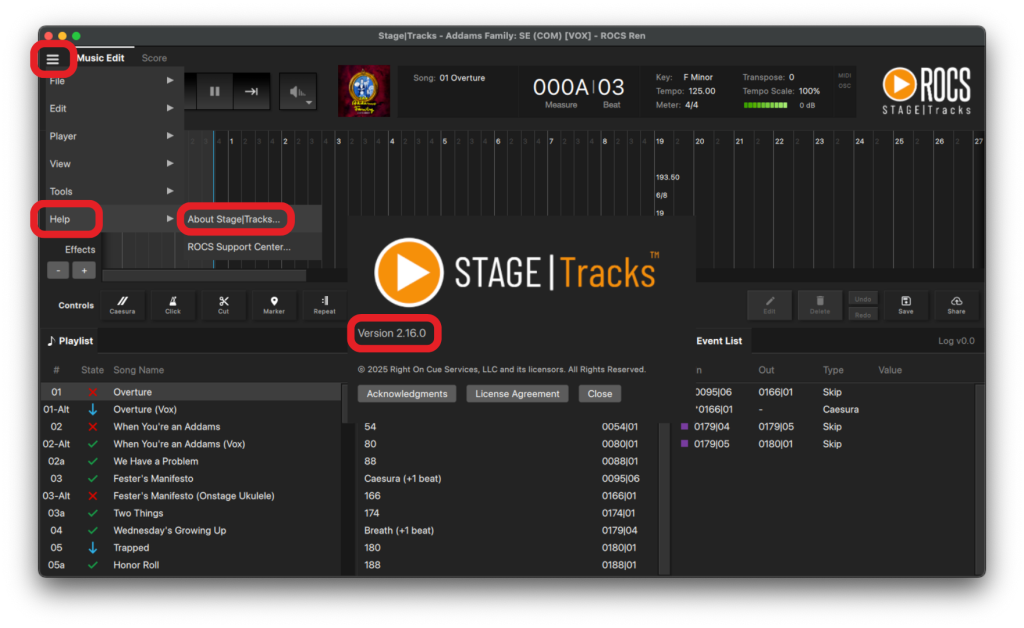This screenshot has height=628, width=1024.
Task: Select Wednesday's Growing Up in playlist
Action: pos(169,530)
